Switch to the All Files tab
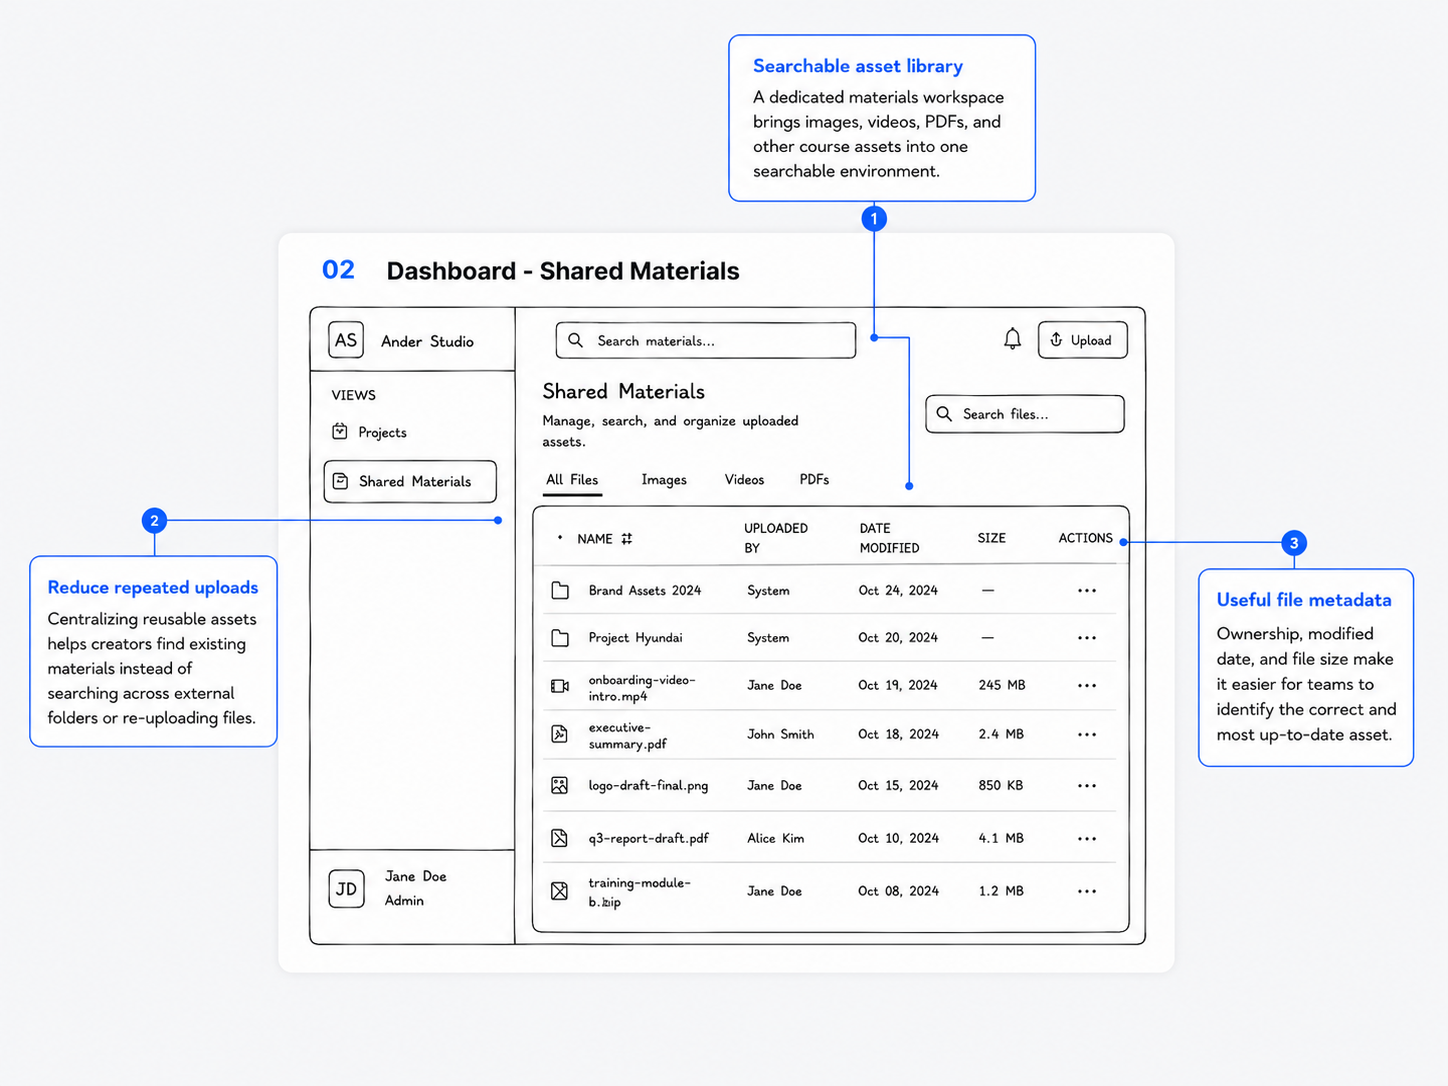 pyautogui.click(x=572, y=480)
